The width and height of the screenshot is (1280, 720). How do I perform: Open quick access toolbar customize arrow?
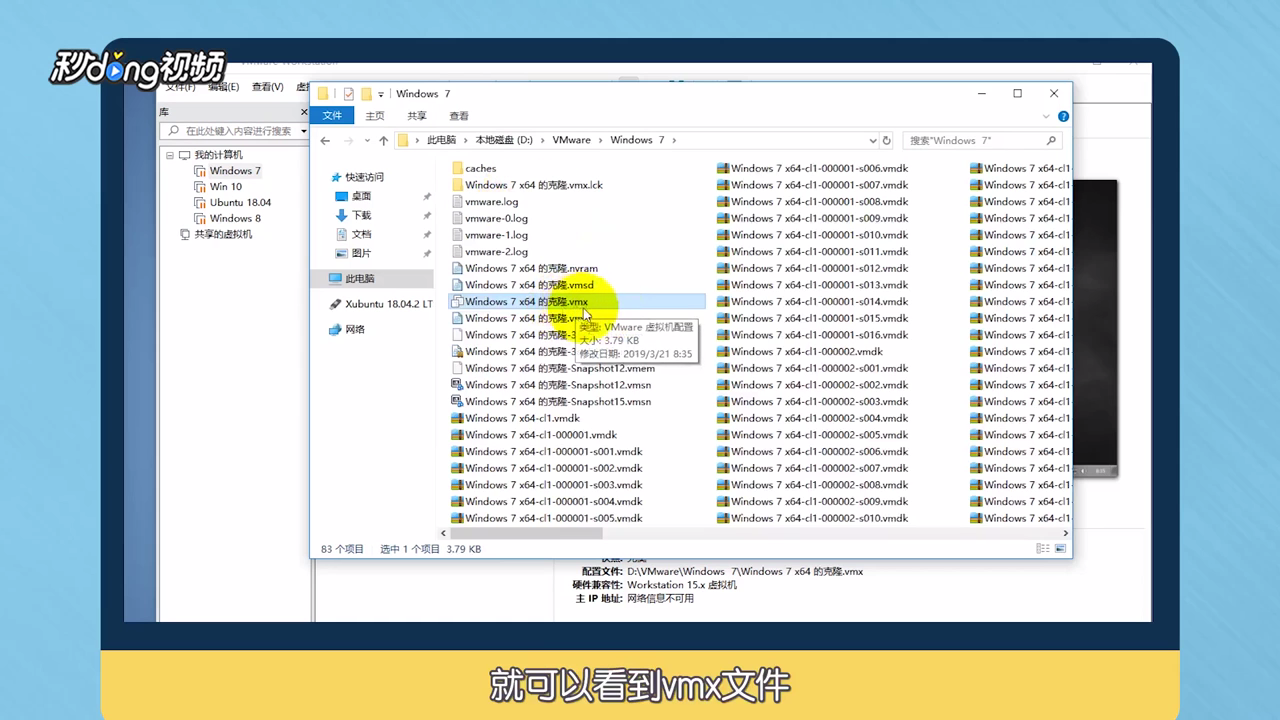pos(382,94)
